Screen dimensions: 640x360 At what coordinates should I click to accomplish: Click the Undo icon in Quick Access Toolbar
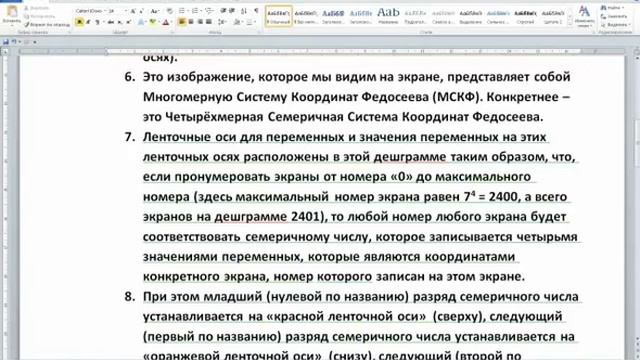click(15, 42)
